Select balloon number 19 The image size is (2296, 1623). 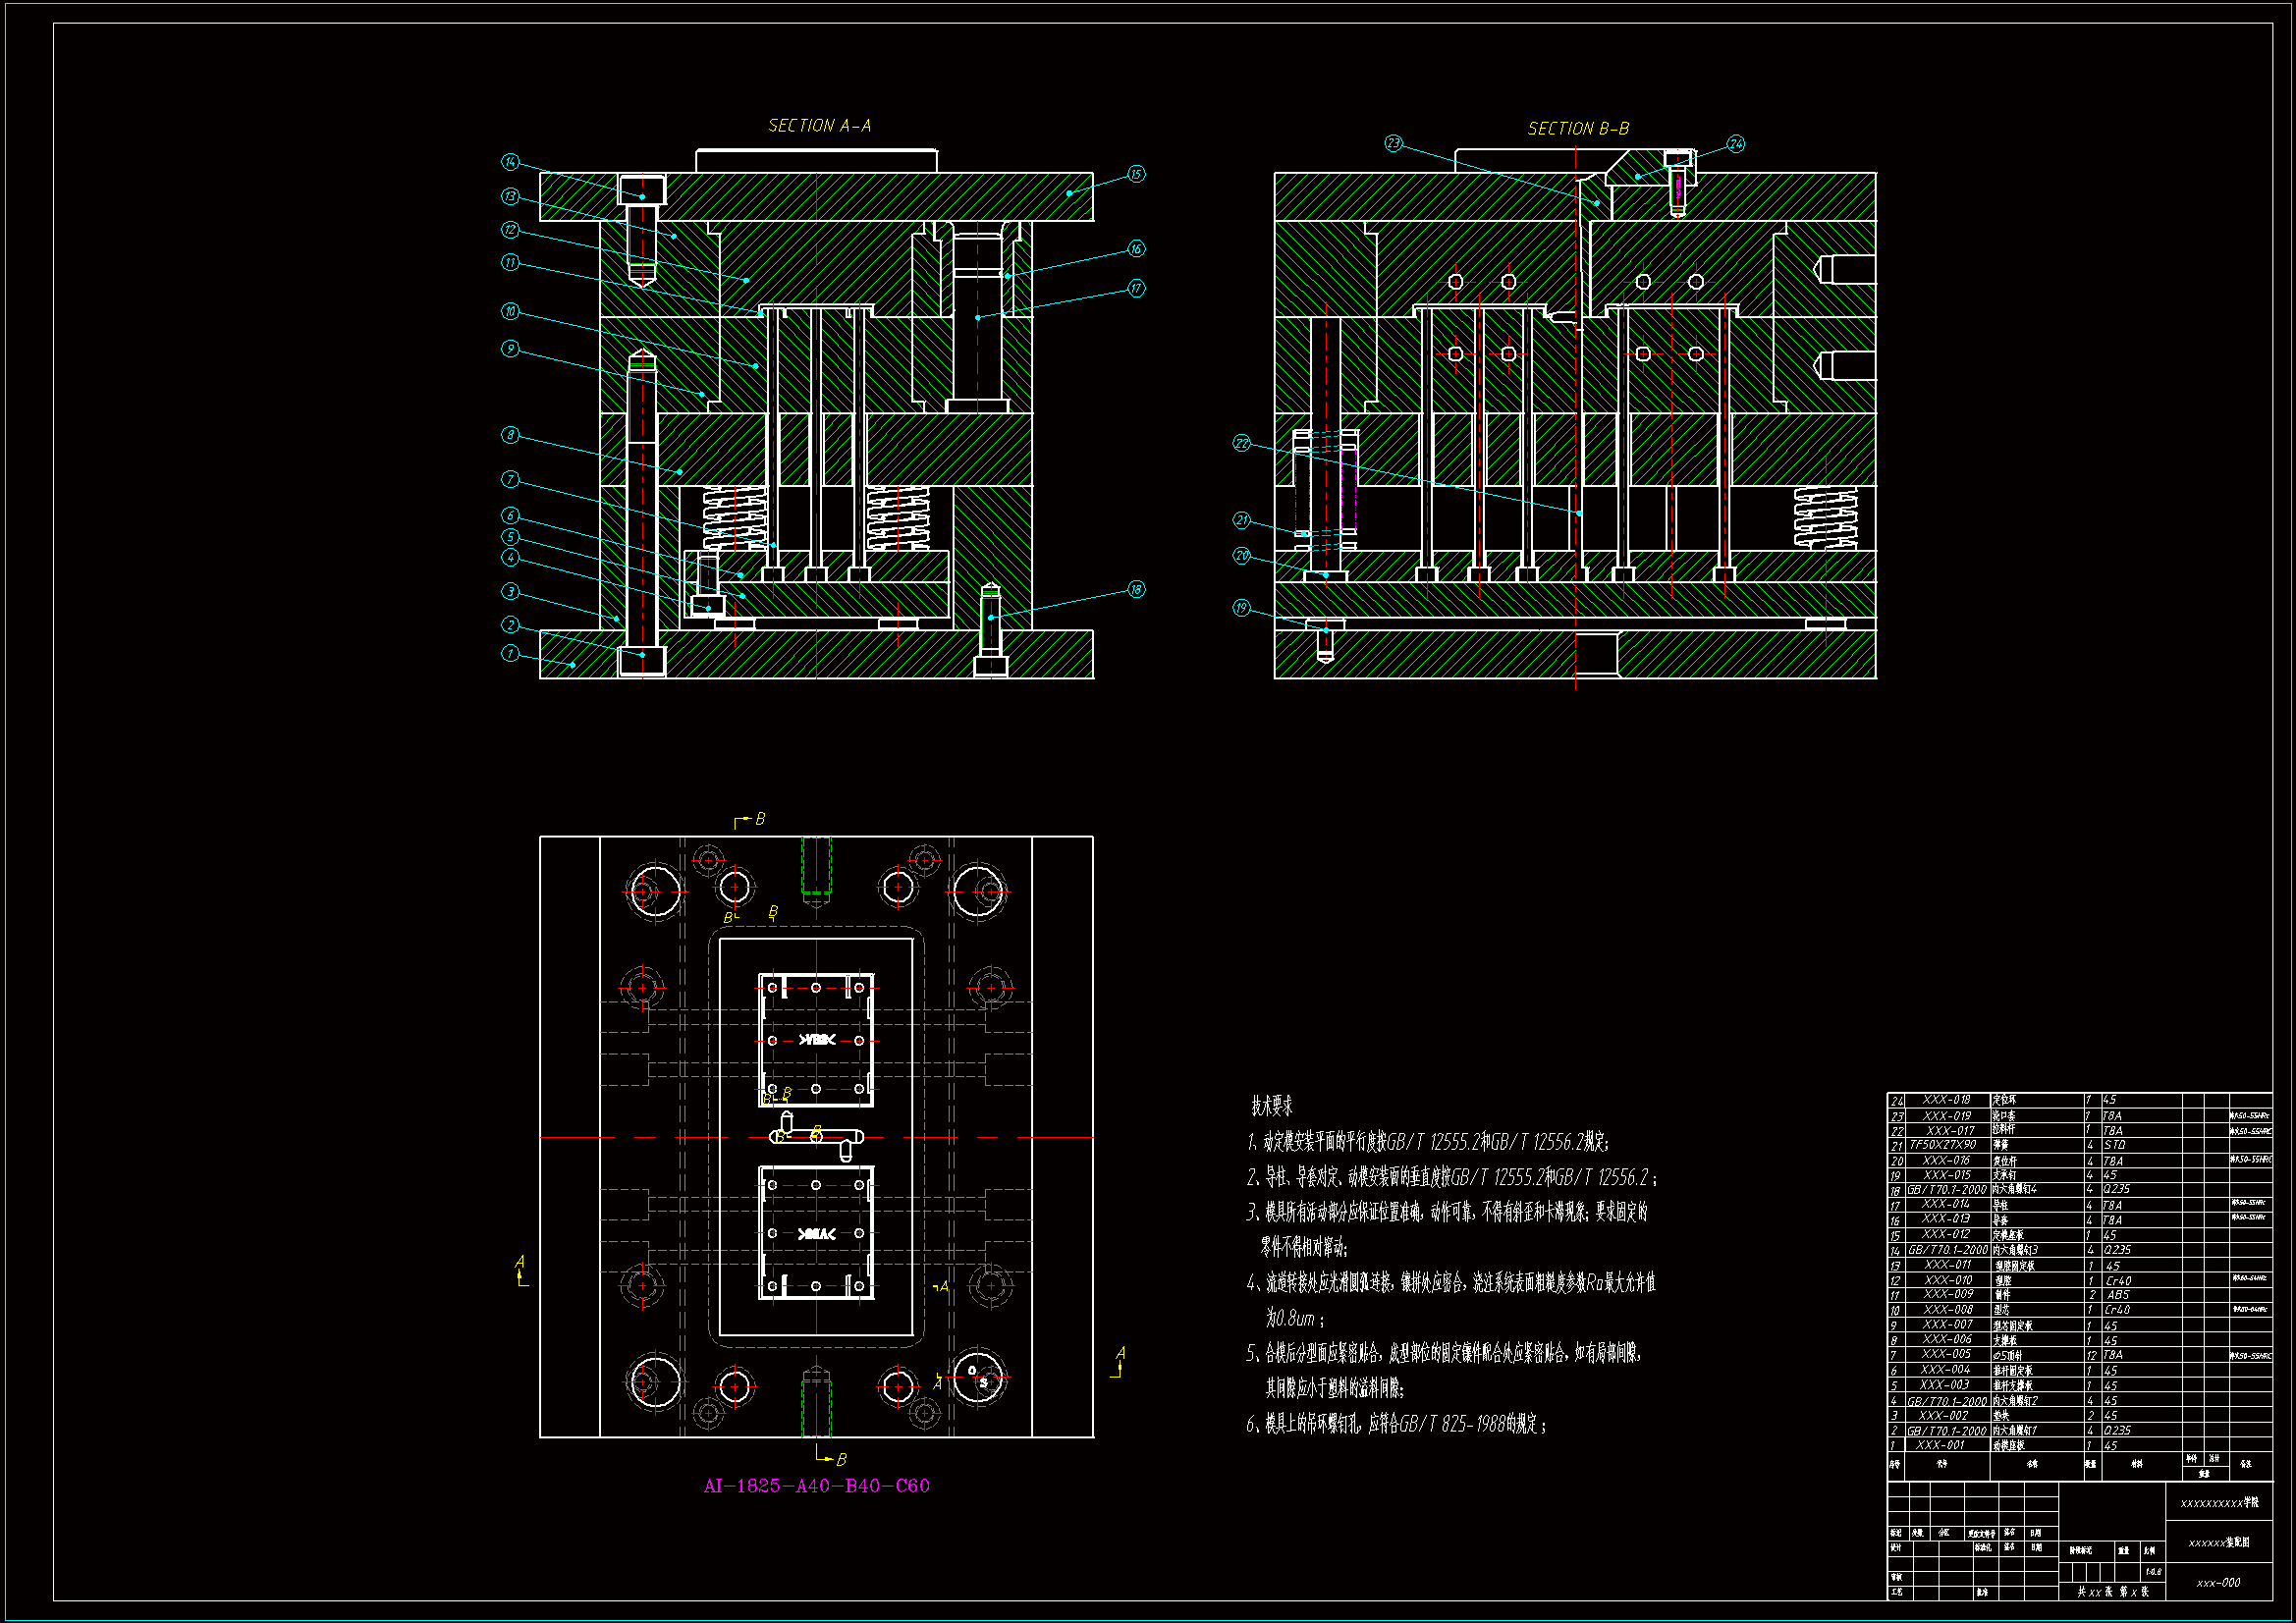pyautogui.click(x=1241, y=608)
